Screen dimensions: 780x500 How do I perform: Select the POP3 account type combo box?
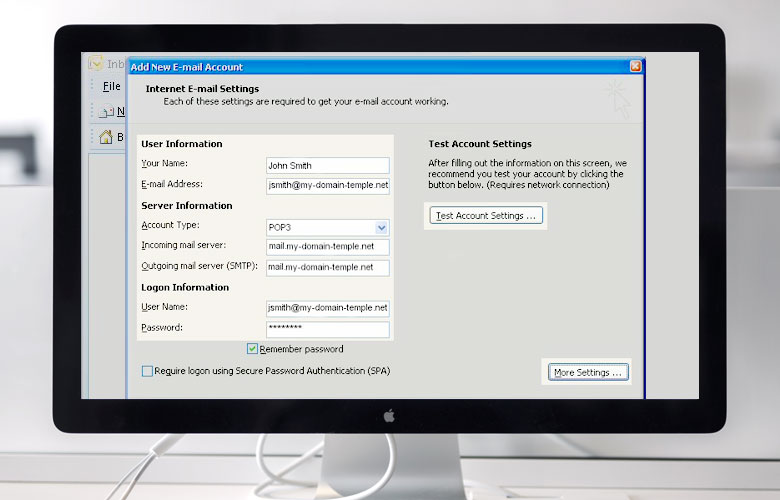coord(320,228)
